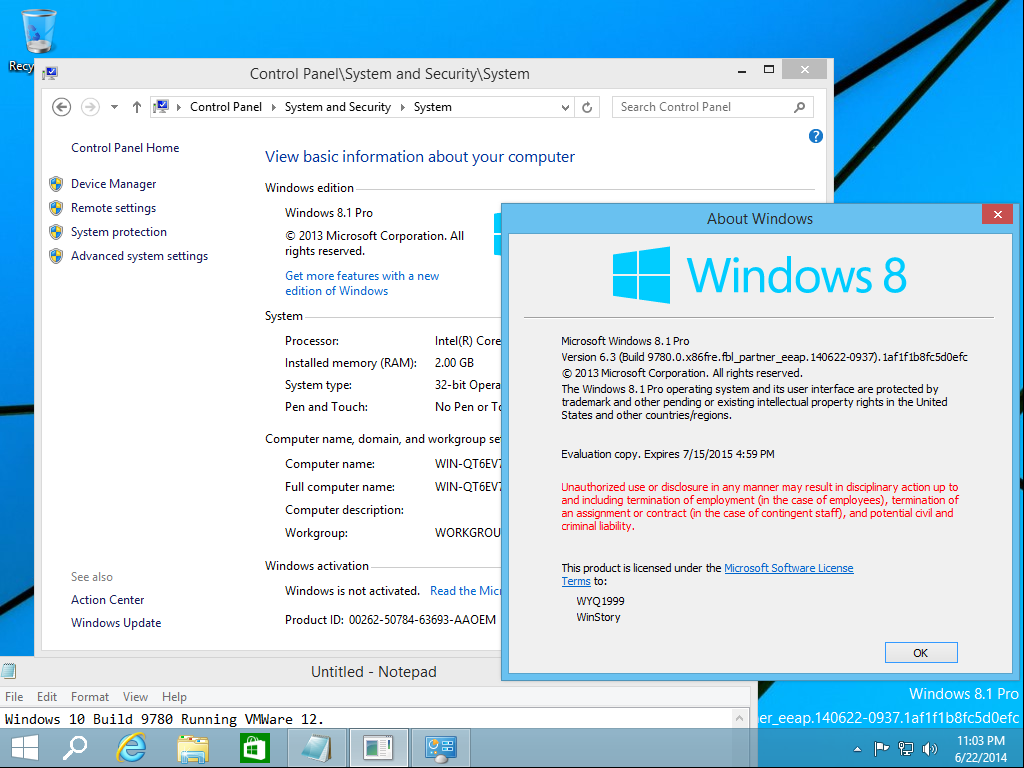
Task: Open the Notepad Edit menu
Action: point(46,697)
